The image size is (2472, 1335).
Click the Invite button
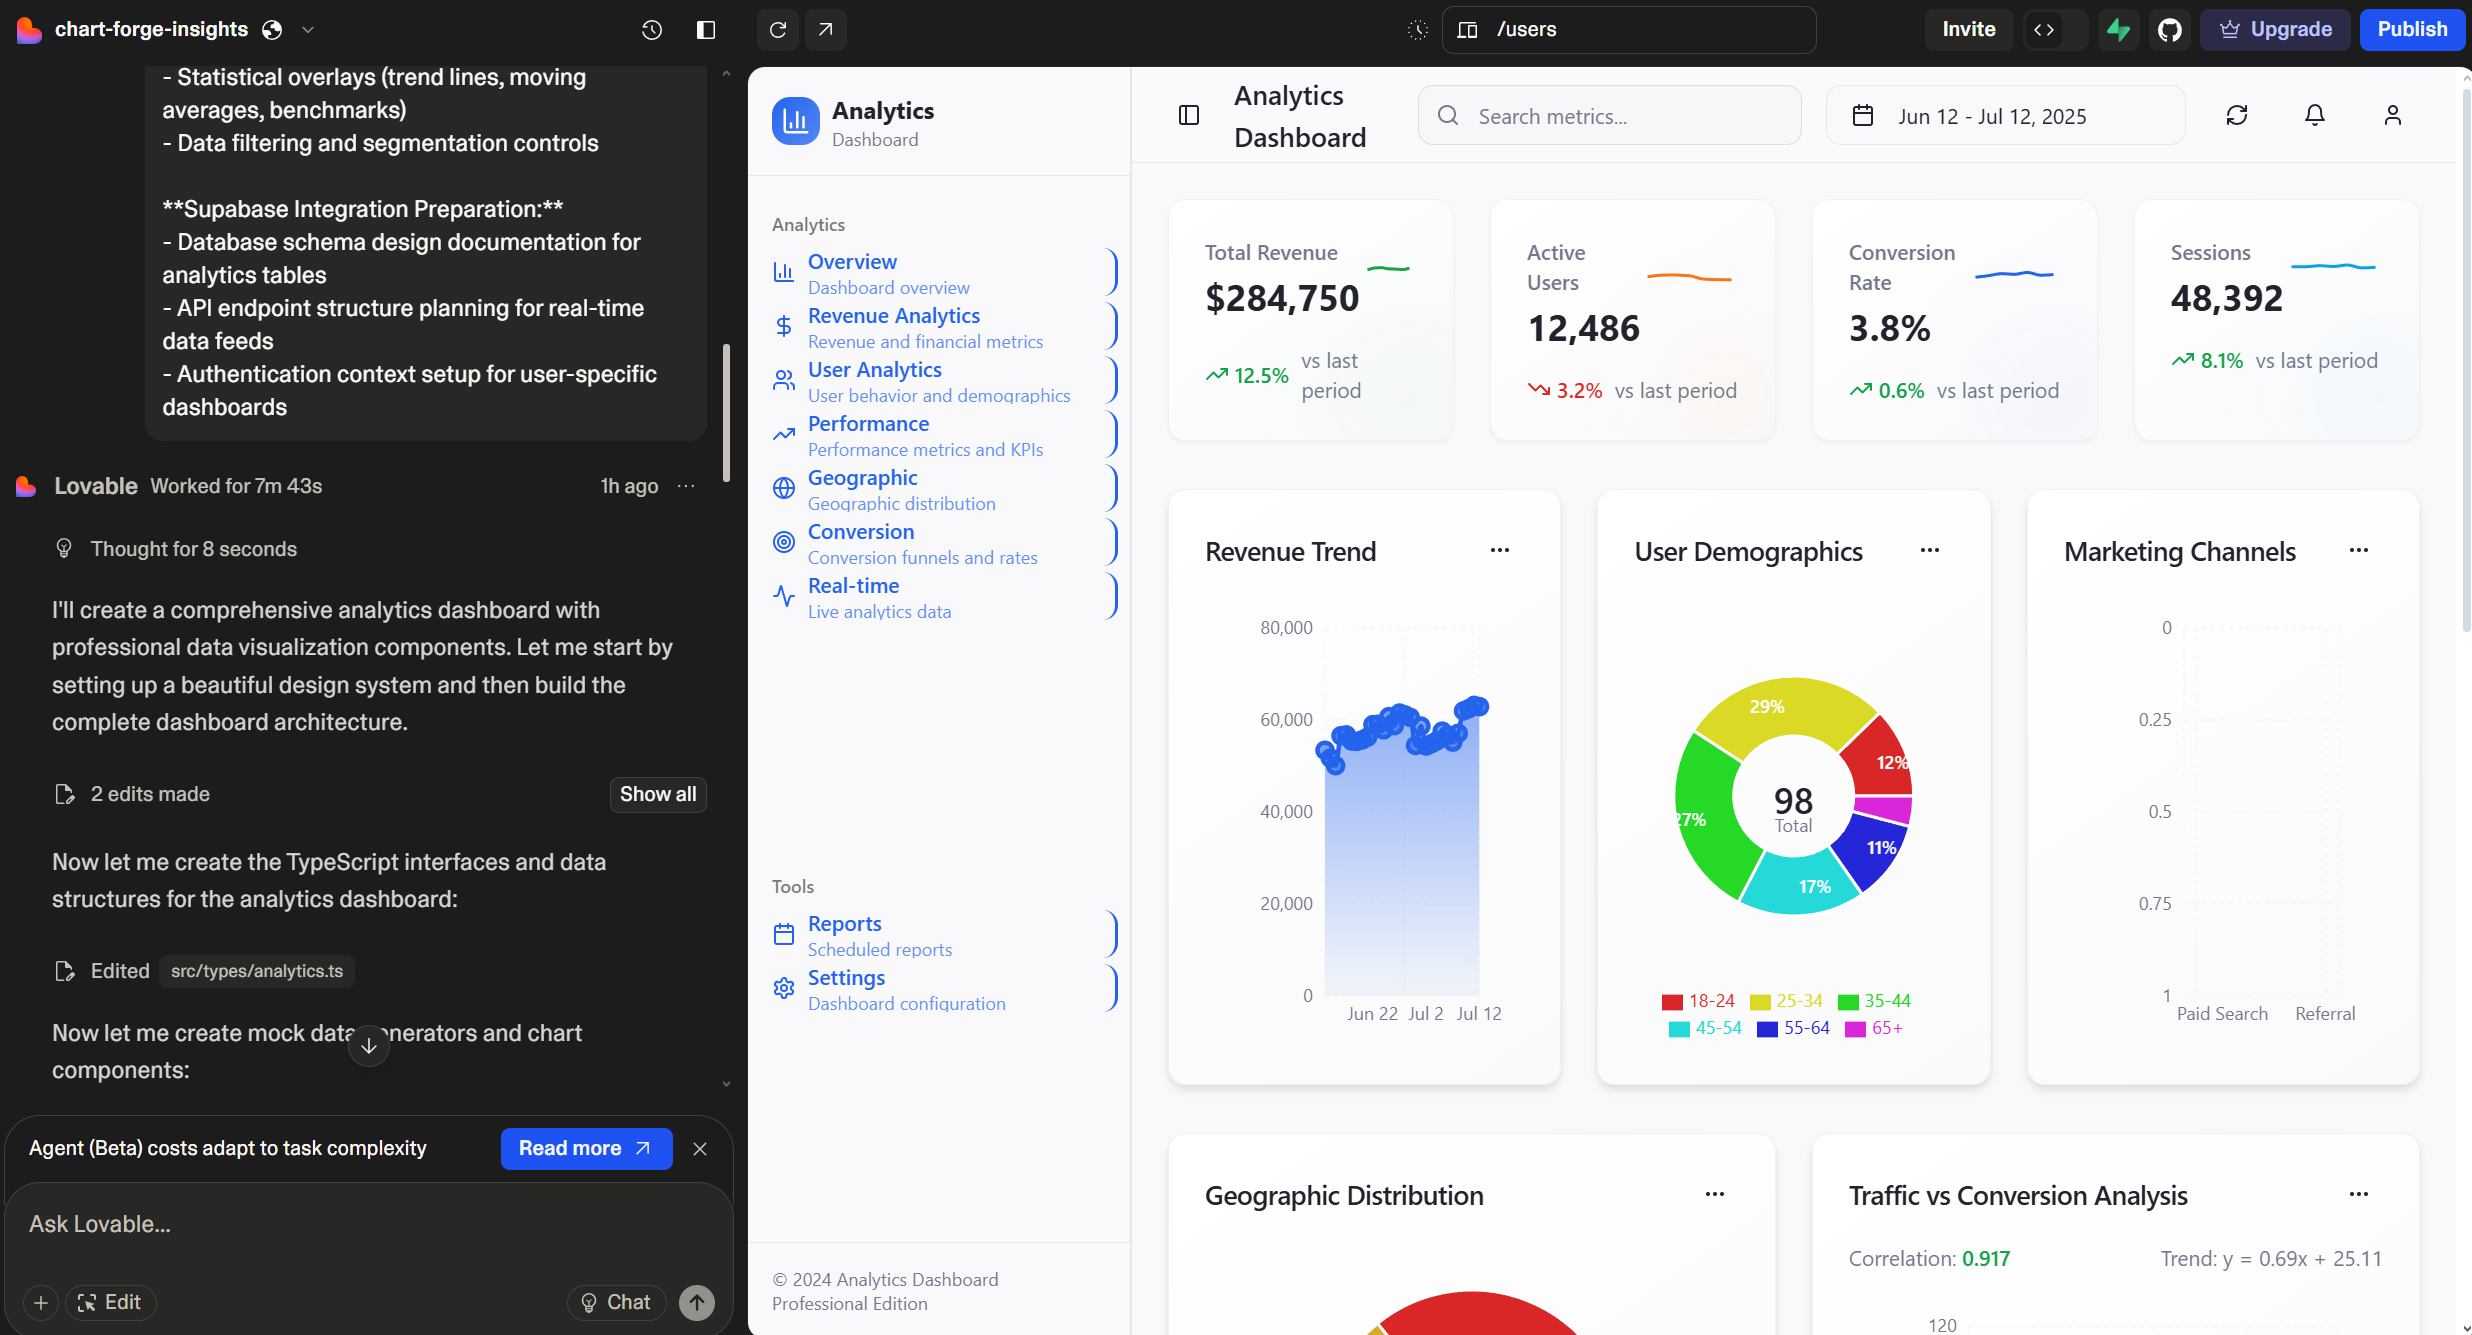1968,30
